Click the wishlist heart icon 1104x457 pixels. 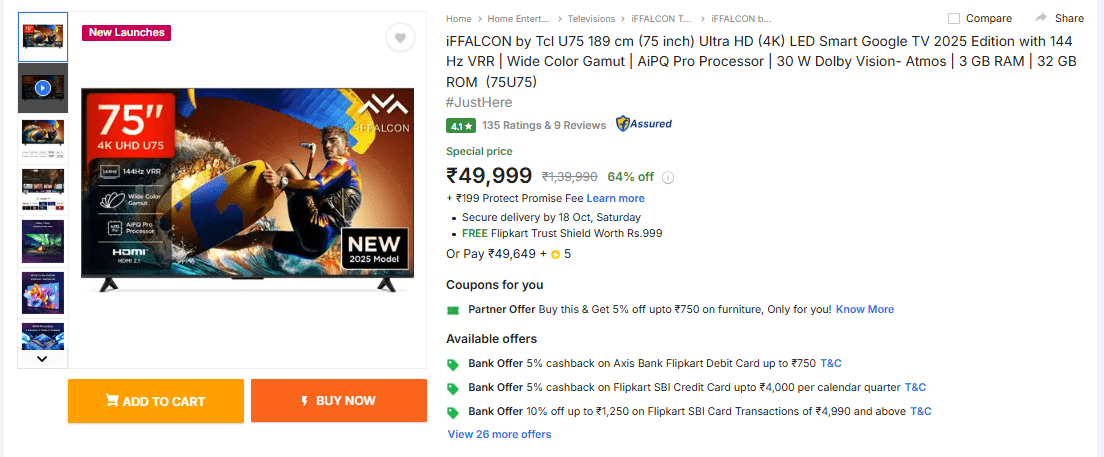point(400,39)
